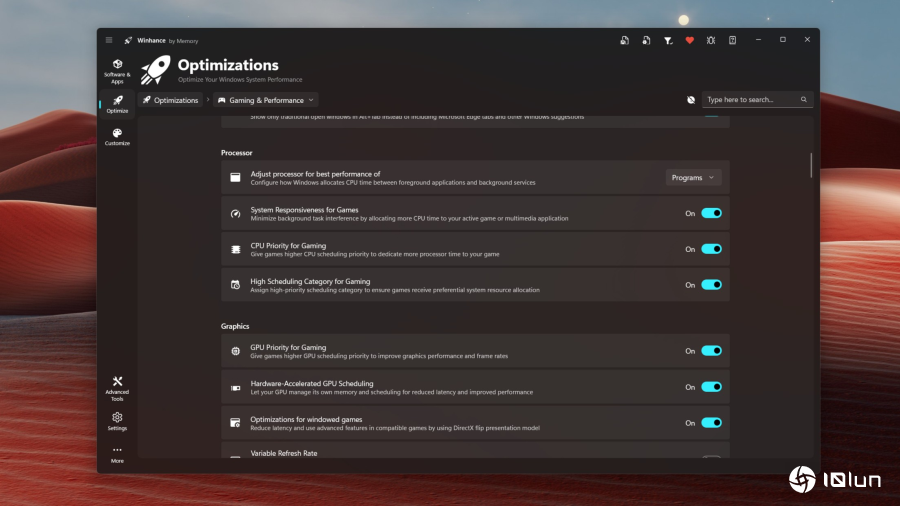Select Optimize in the sidebar
This screenshot has height=506, width=900.
[x=117, y=104]
